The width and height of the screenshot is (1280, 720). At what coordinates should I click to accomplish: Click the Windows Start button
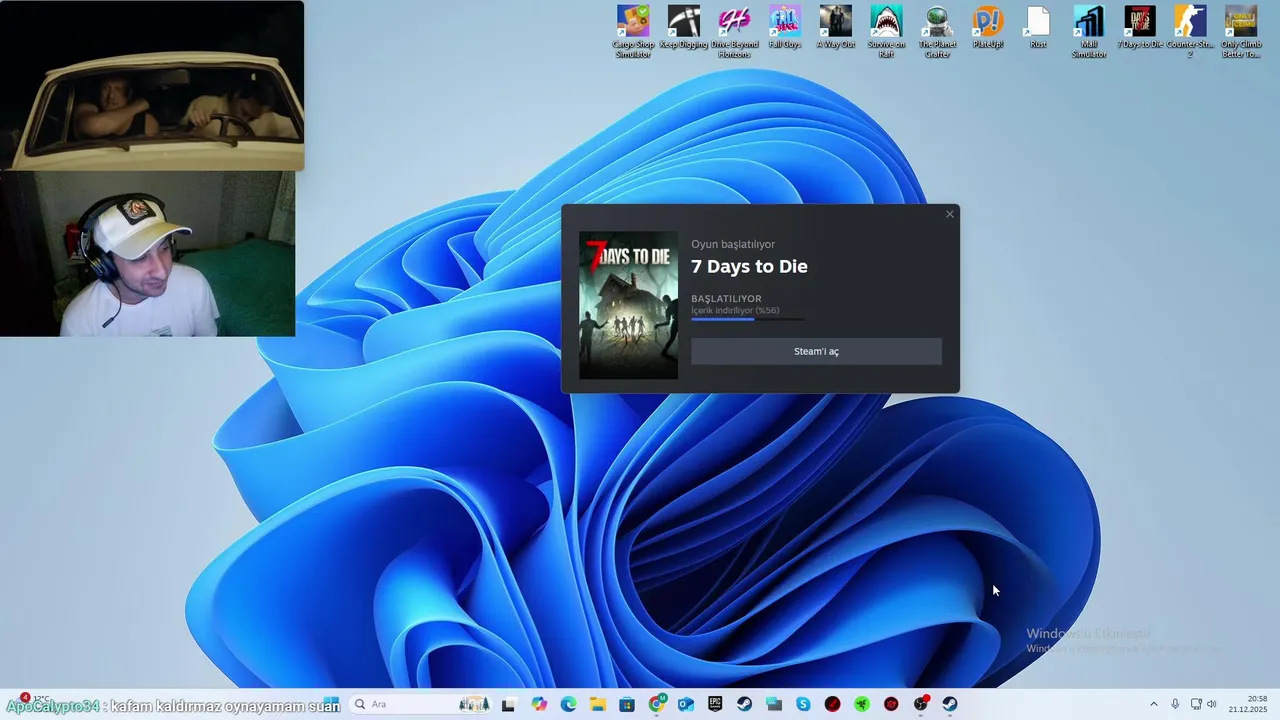pyautogui.click(x=331, y=704)
